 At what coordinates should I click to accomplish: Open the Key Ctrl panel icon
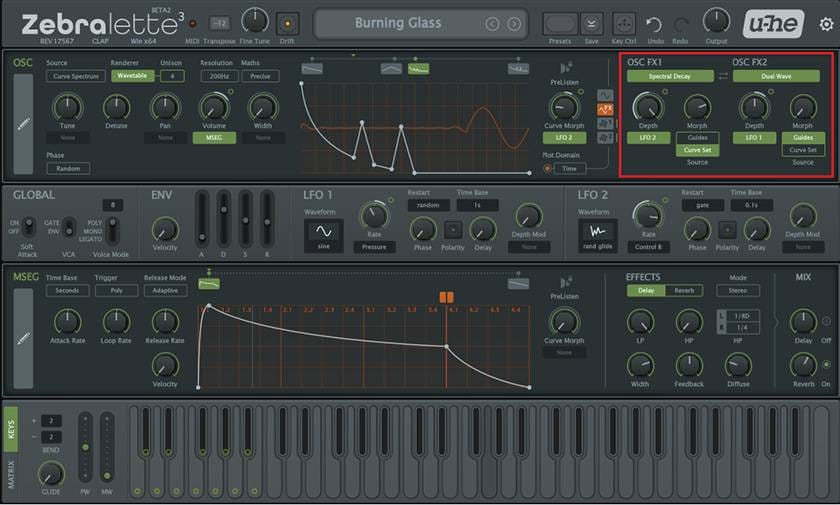coord(624,24)
